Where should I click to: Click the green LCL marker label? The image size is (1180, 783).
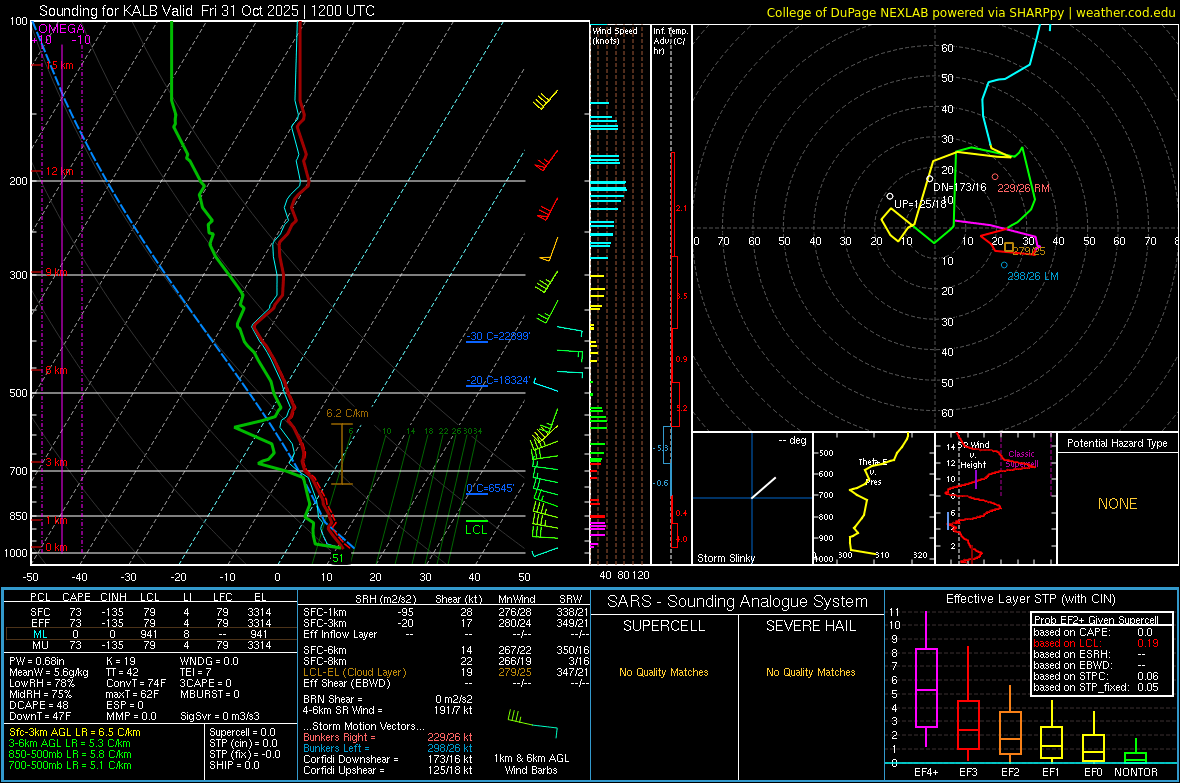coord(476,530)
